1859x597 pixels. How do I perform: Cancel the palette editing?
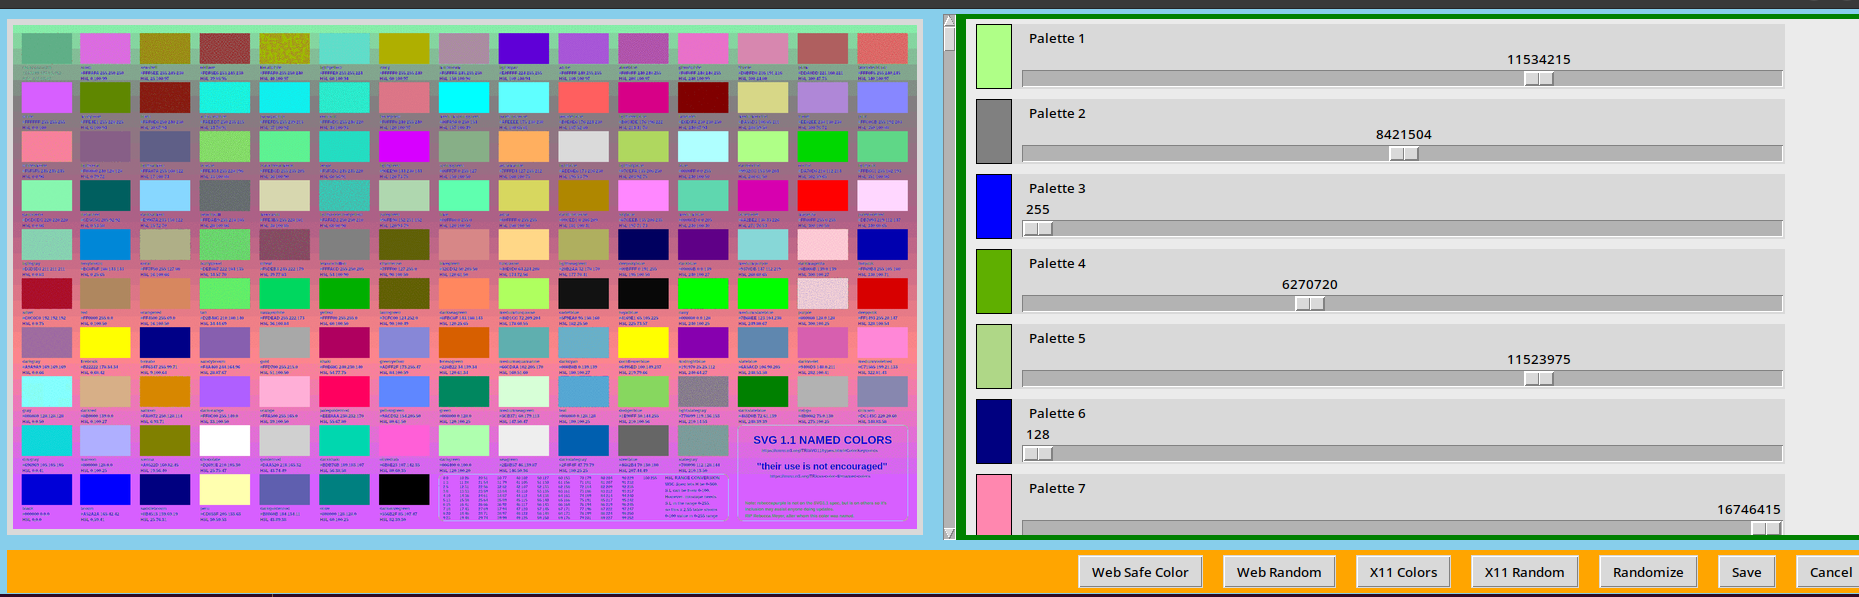(1829, 572)
